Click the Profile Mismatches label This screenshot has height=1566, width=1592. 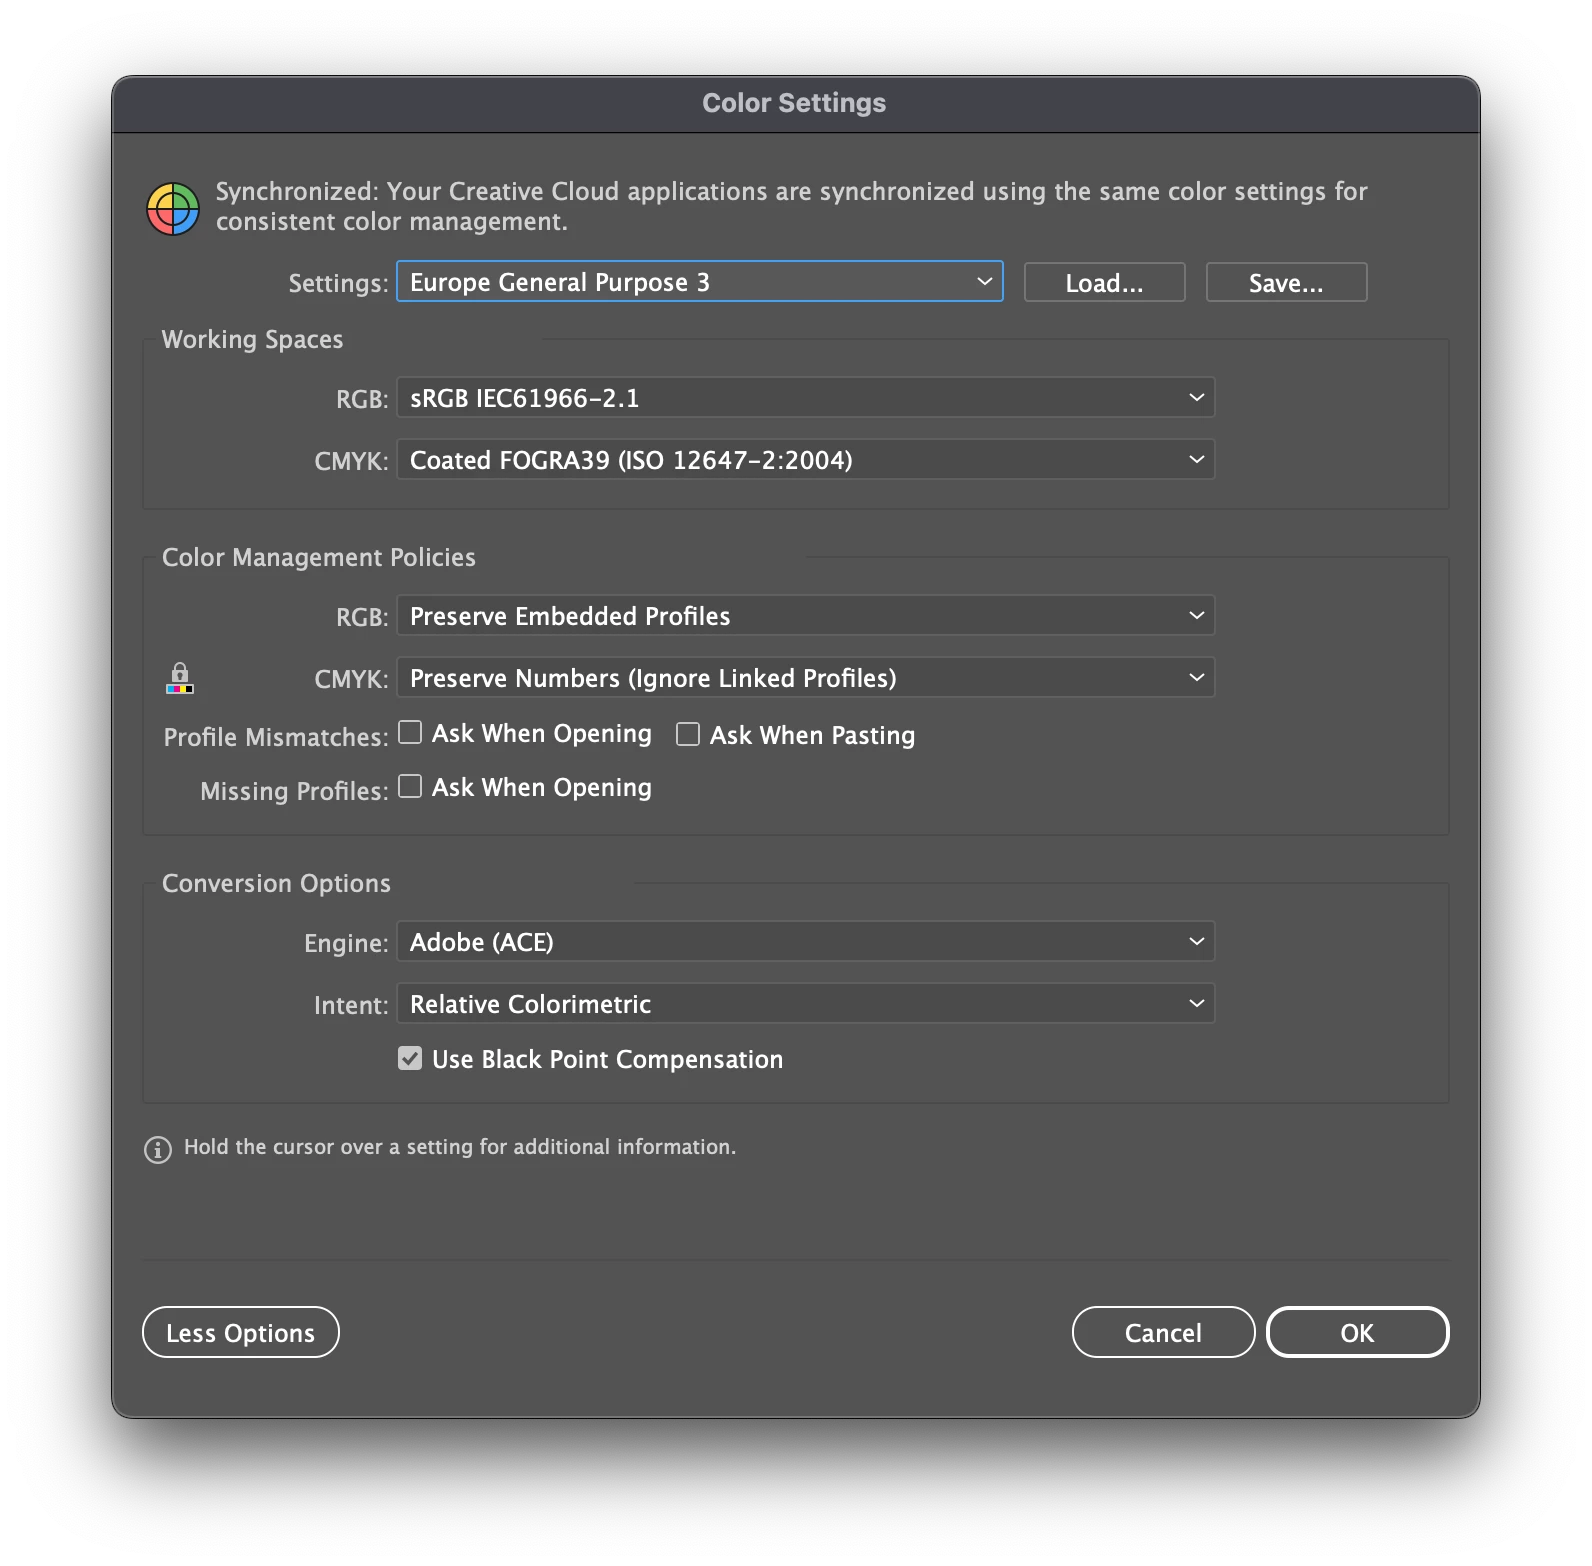(276, 737)
